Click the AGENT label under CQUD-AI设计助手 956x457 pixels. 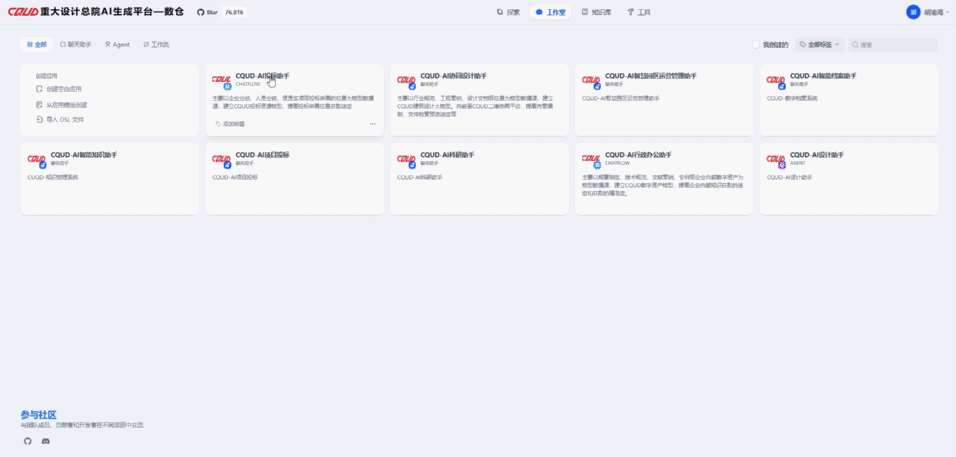click(797, 163)
